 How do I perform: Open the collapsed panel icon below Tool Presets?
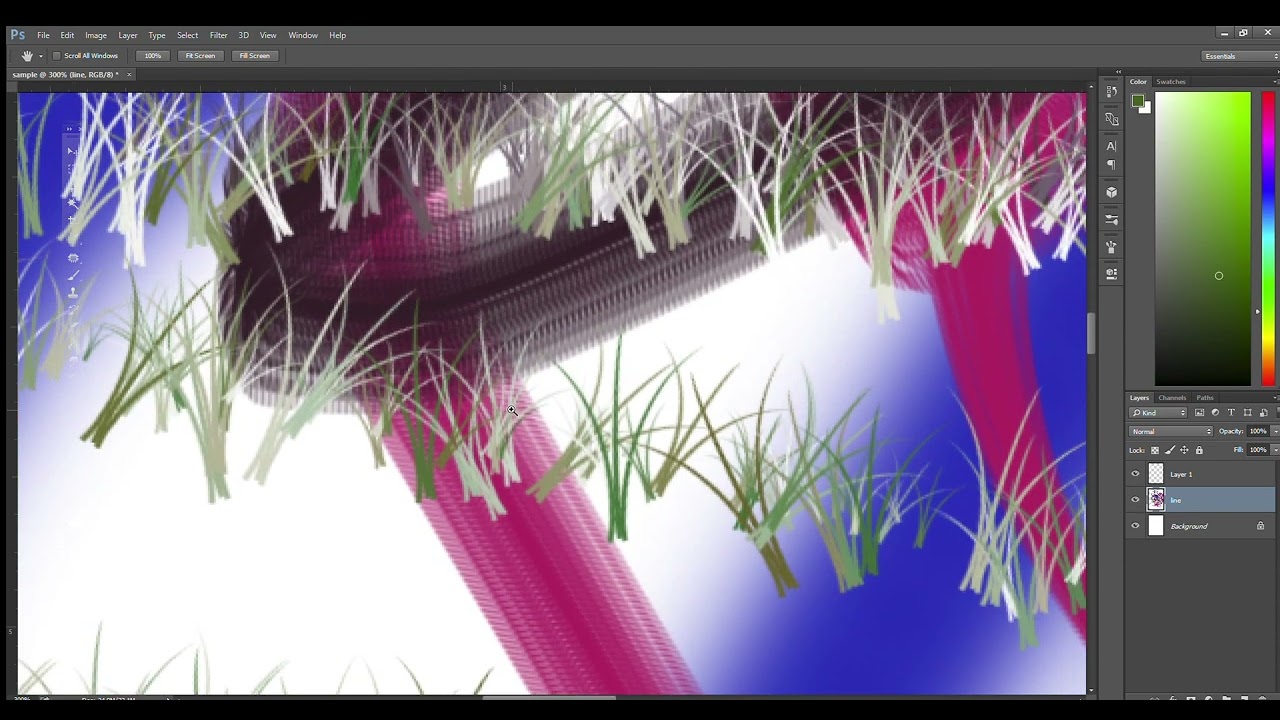pyautogui.click(x=1111, y=273)
